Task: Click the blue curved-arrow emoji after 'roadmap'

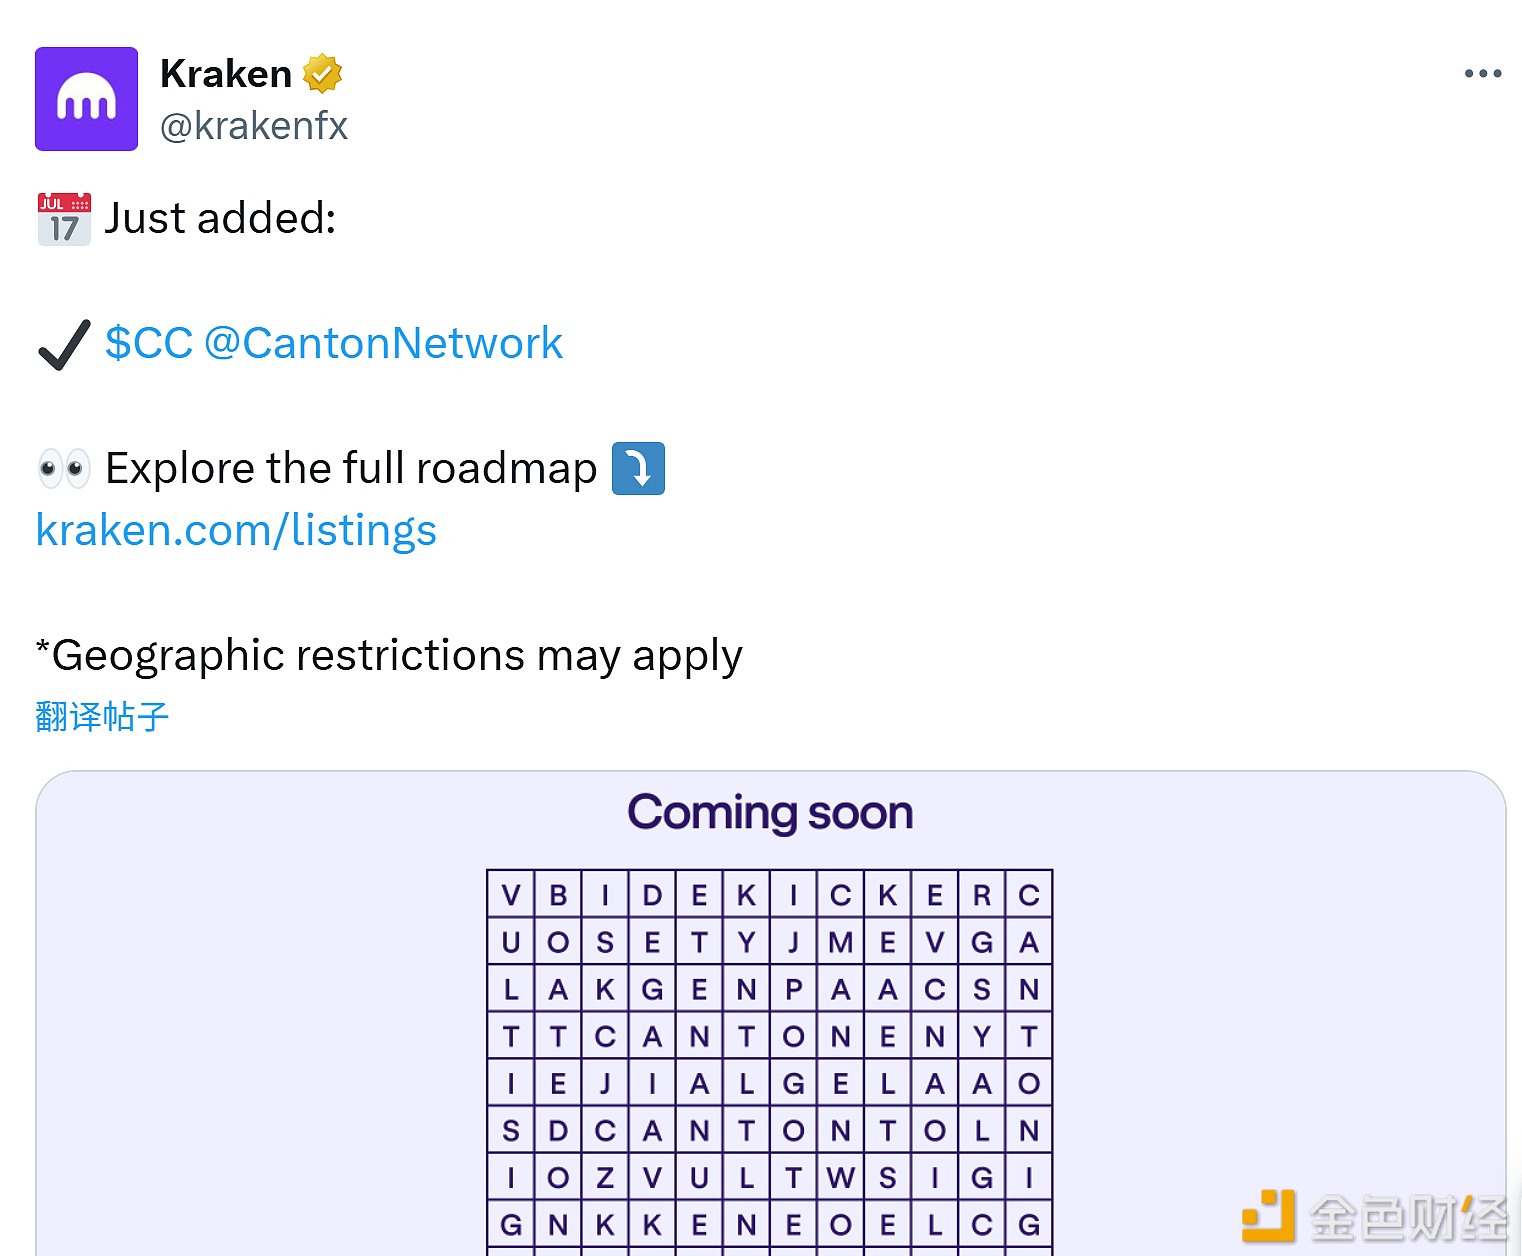Action: (638, 468)
